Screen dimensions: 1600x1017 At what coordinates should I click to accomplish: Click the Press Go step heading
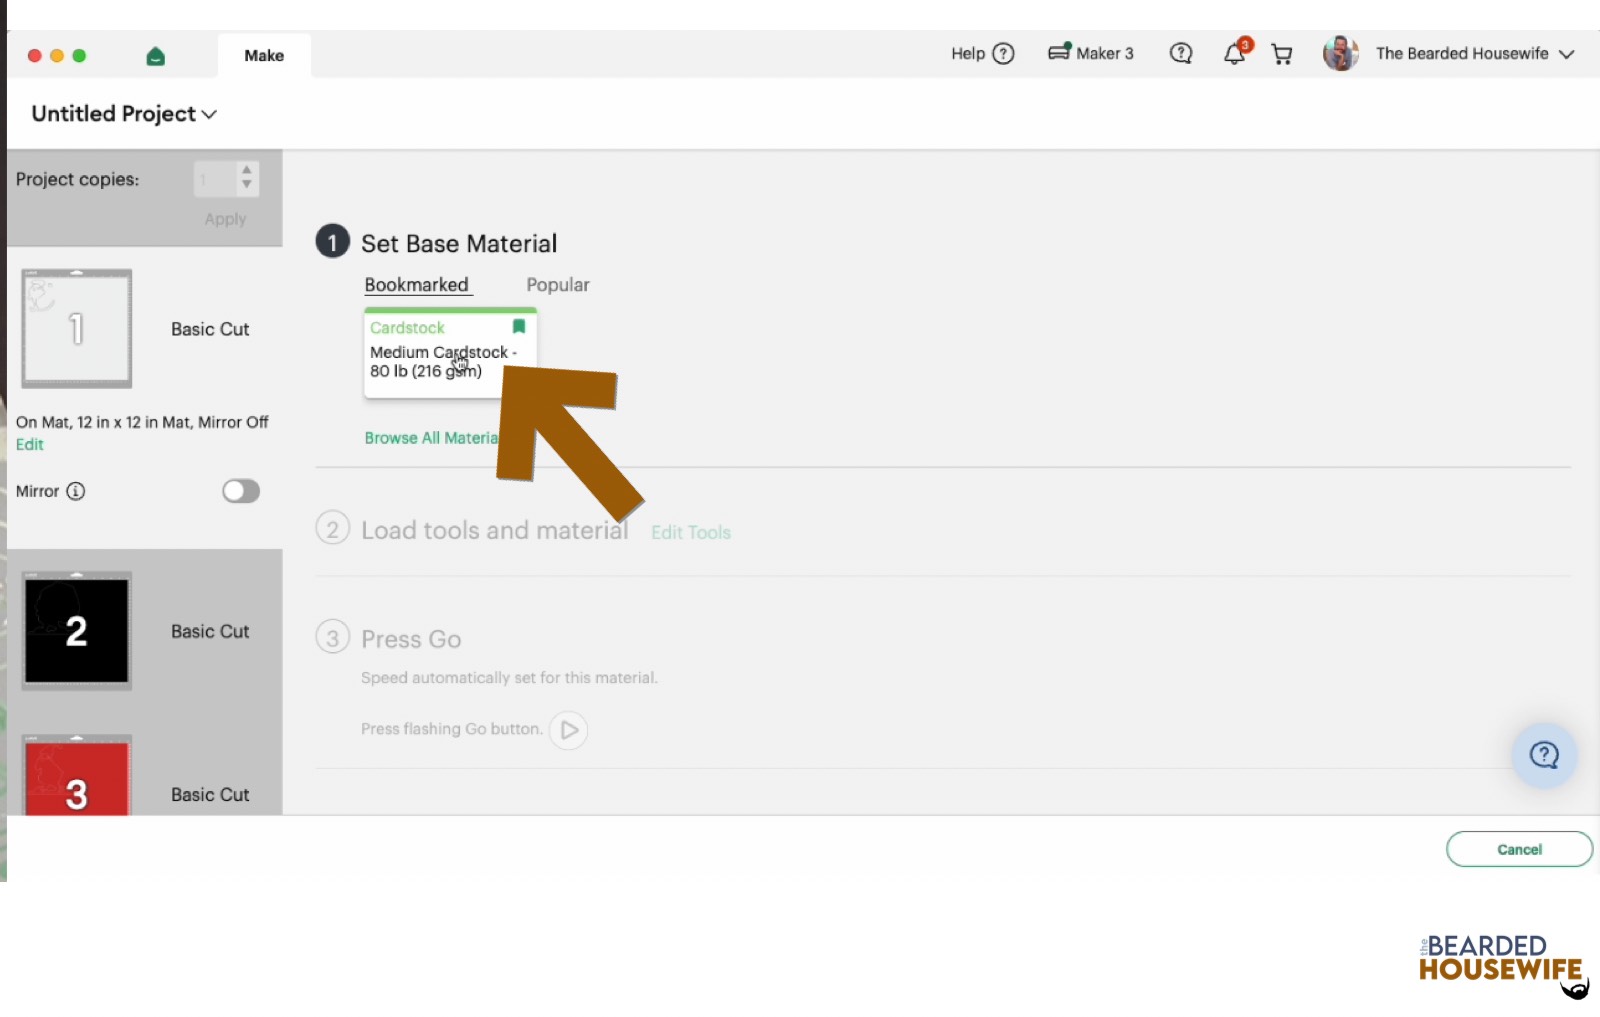tap(411, 639)
